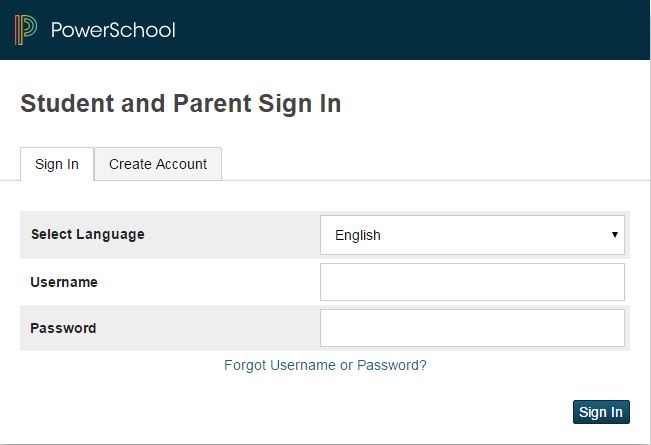The image size is (651, 445).
Task: Click the PowerSchool P logo icon
Action: click(x=25, y=30)
